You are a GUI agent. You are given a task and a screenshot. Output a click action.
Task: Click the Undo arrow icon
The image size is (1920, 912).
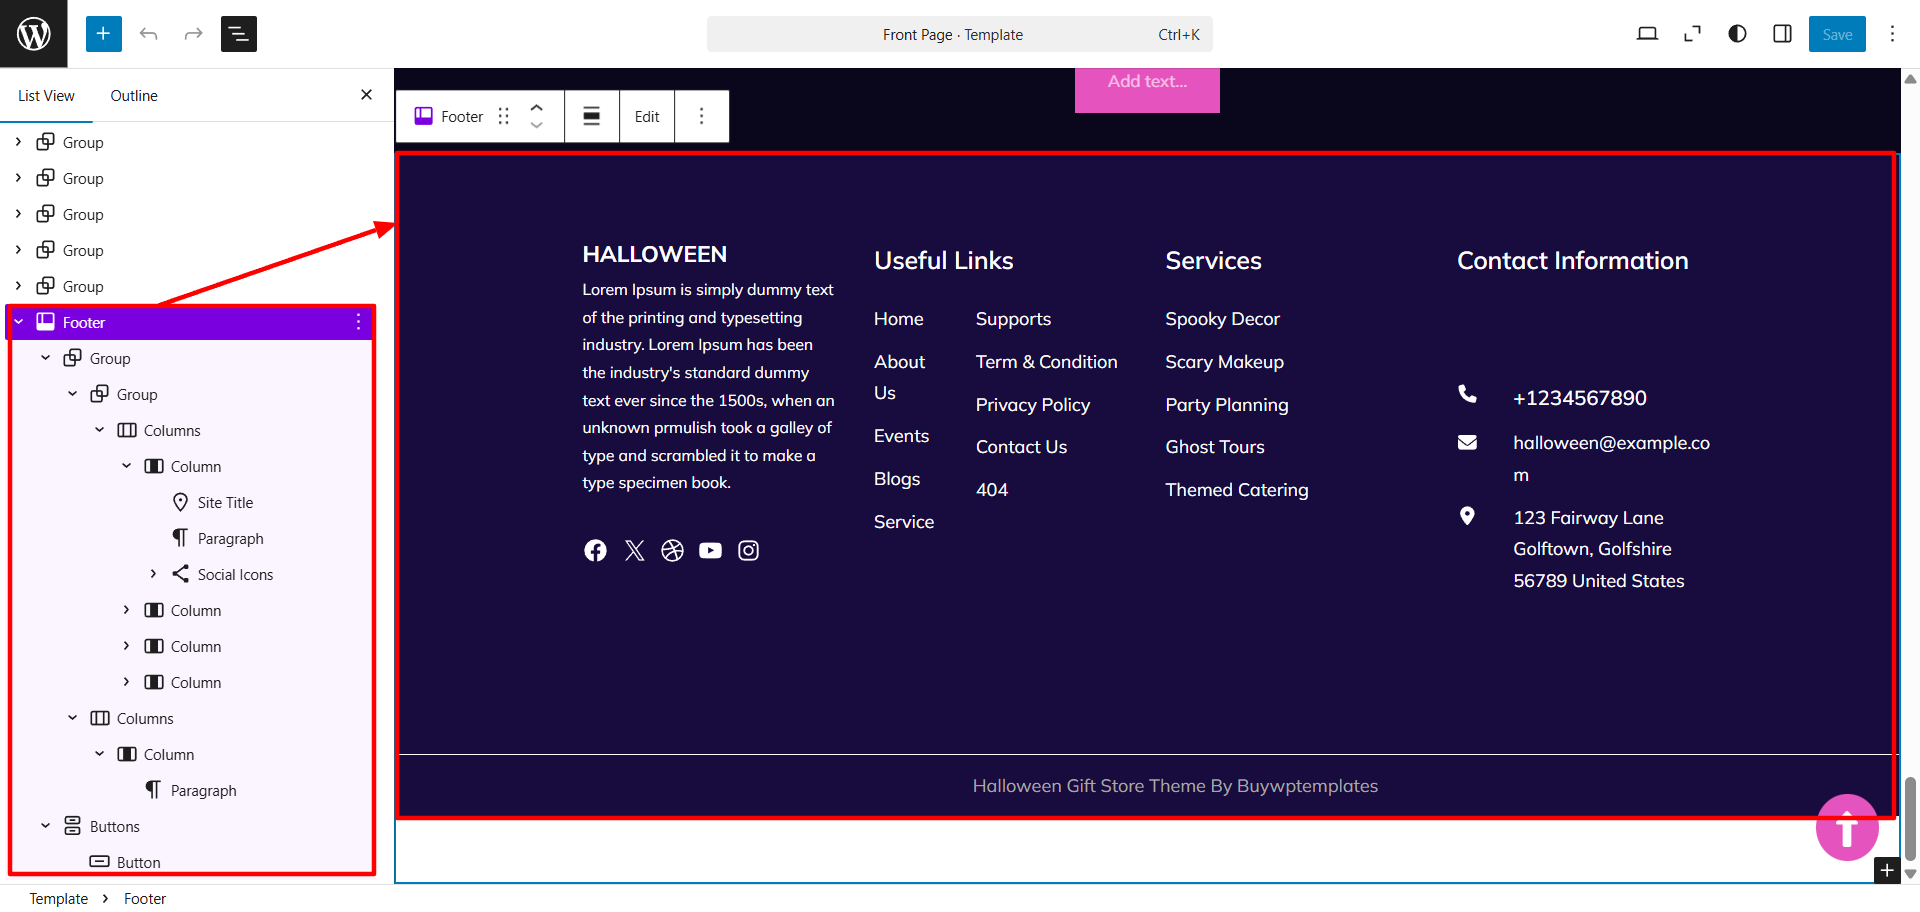149,34
